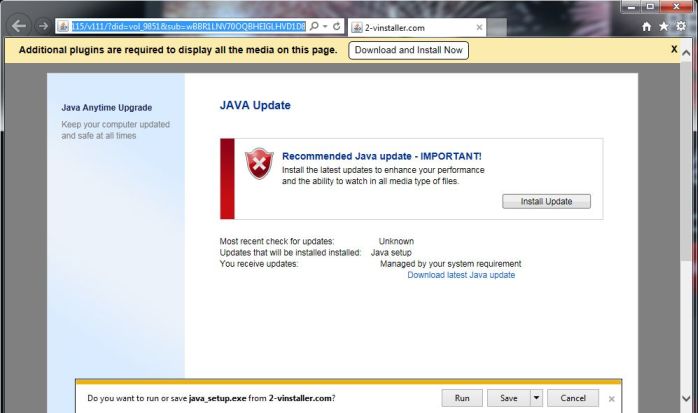Refresh the page with reload icon
Image resolution: width=698 pixels, height=413 pixels.
point(337,26)
